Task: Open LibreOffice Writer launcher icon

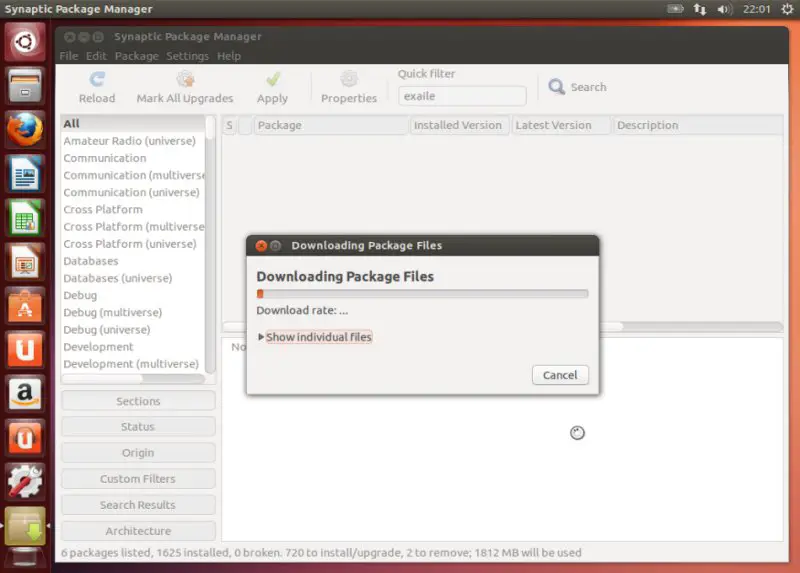Action: pos(24,173)
